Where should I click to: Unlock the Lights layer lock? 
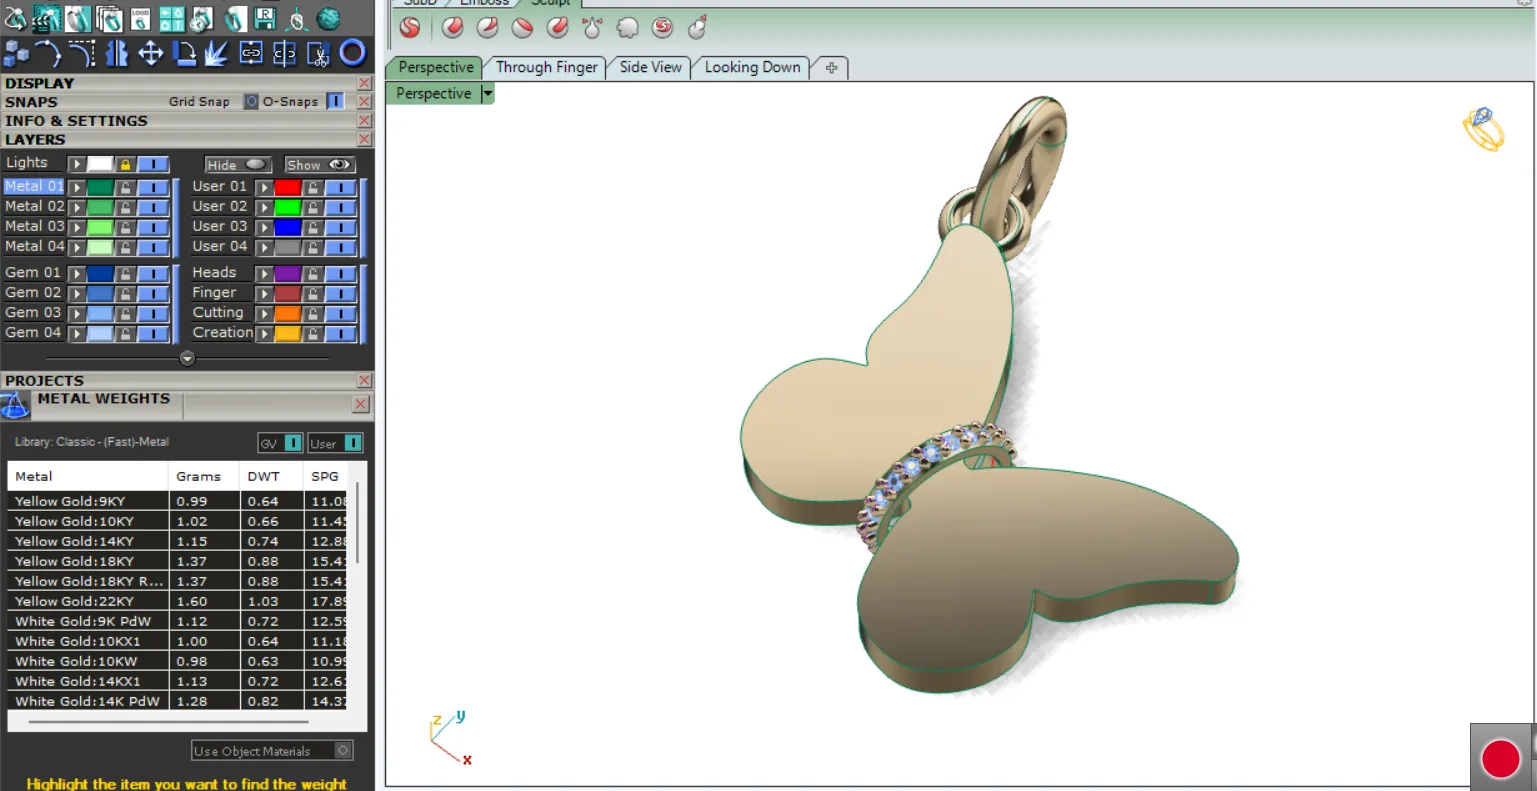point(125,164)
